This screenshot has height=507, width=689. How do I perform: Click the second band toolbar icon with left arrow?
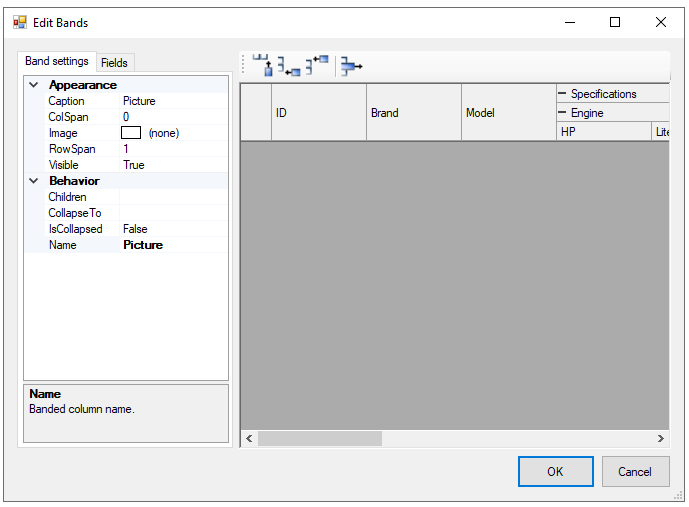289,66
